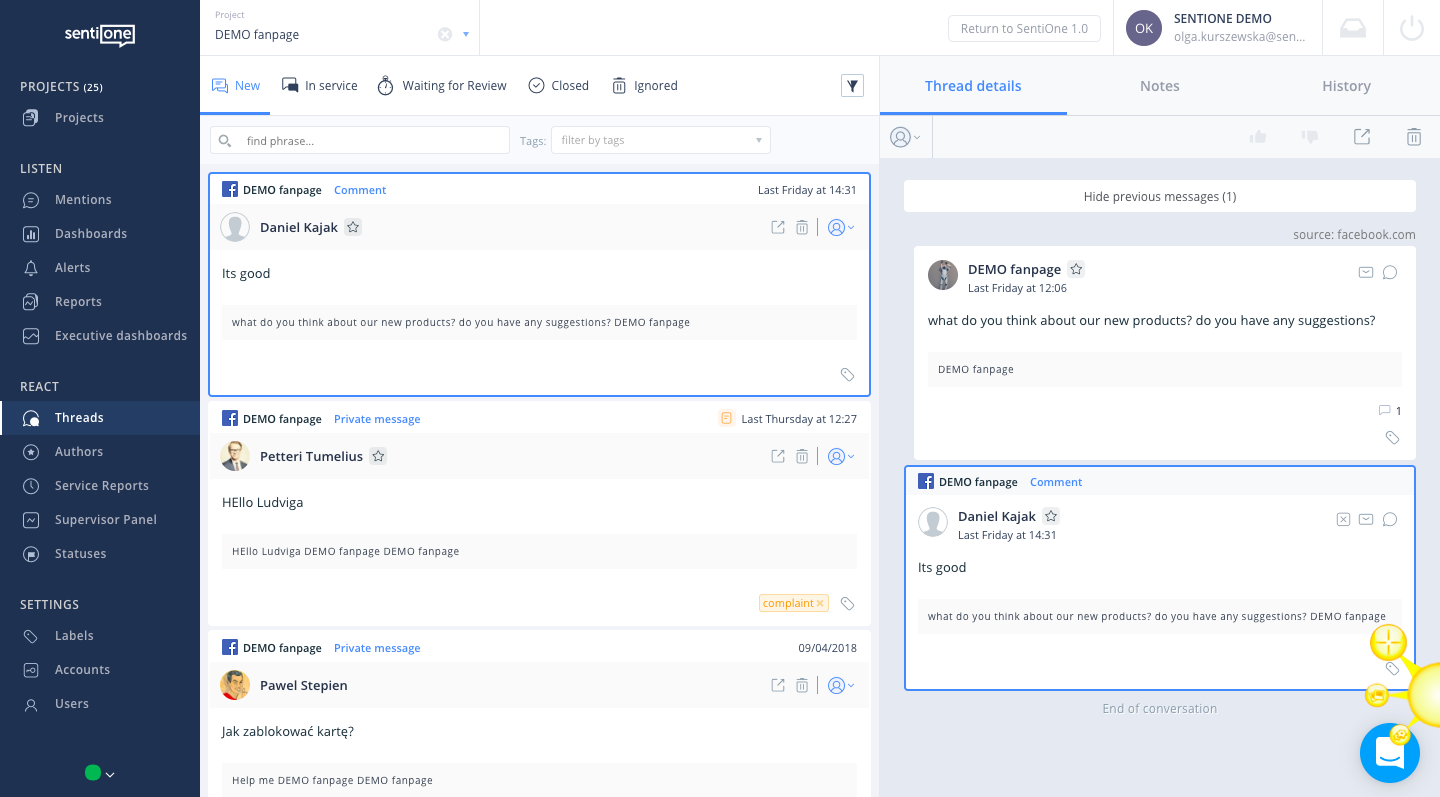This screenshot has width=1440, height=797.
Task: Open assign-user dropdown on Petteri Tumelius thread
Action: 841,457
